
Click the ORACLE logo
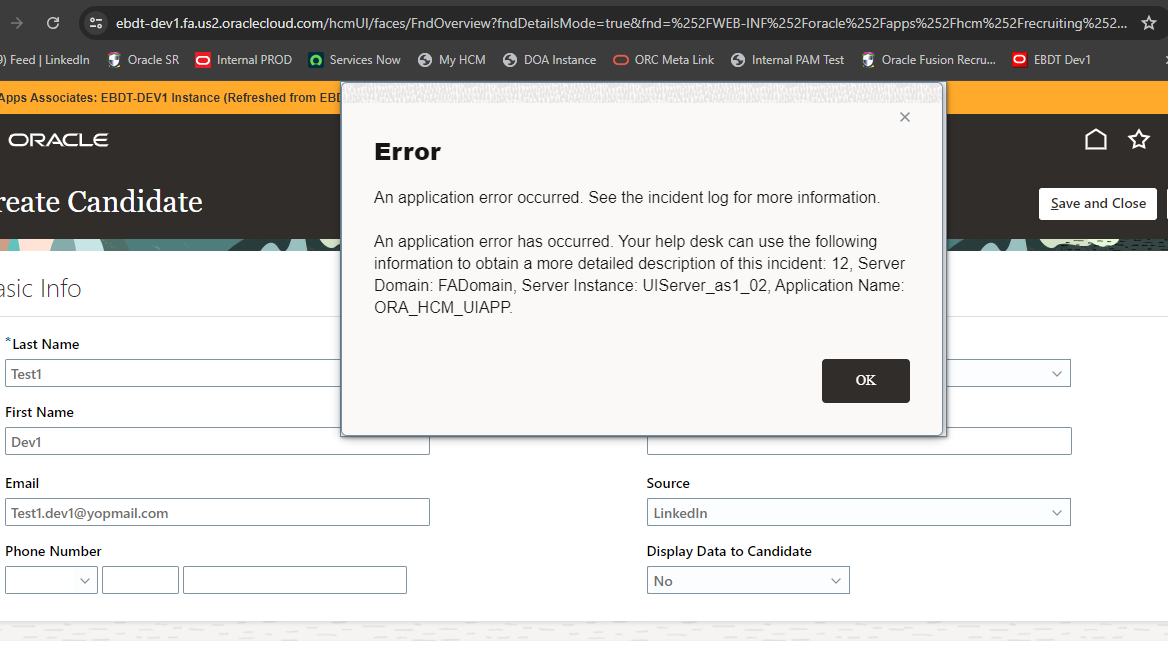(x=58, y=140)
